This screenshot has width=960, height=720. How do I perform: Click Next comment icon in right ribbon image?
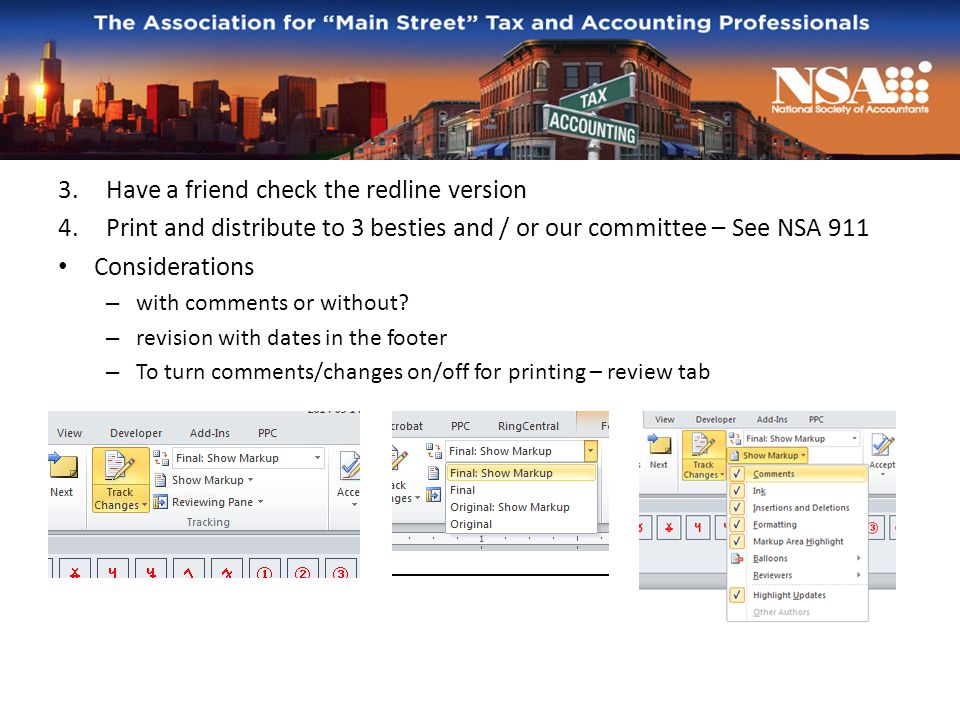coord(660,444)
